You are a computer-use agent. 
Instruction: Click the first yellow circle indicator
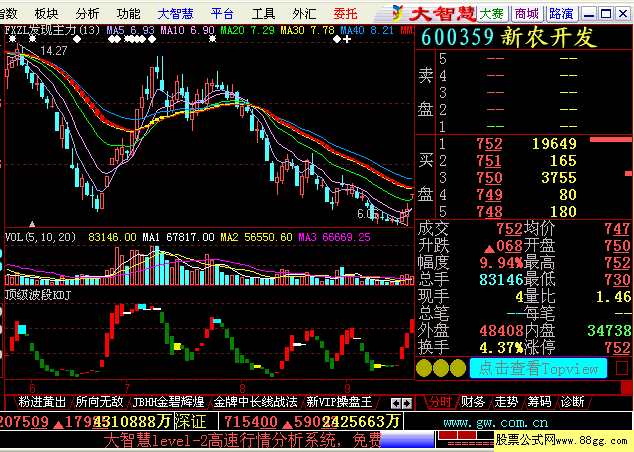[x=424, y=368]
